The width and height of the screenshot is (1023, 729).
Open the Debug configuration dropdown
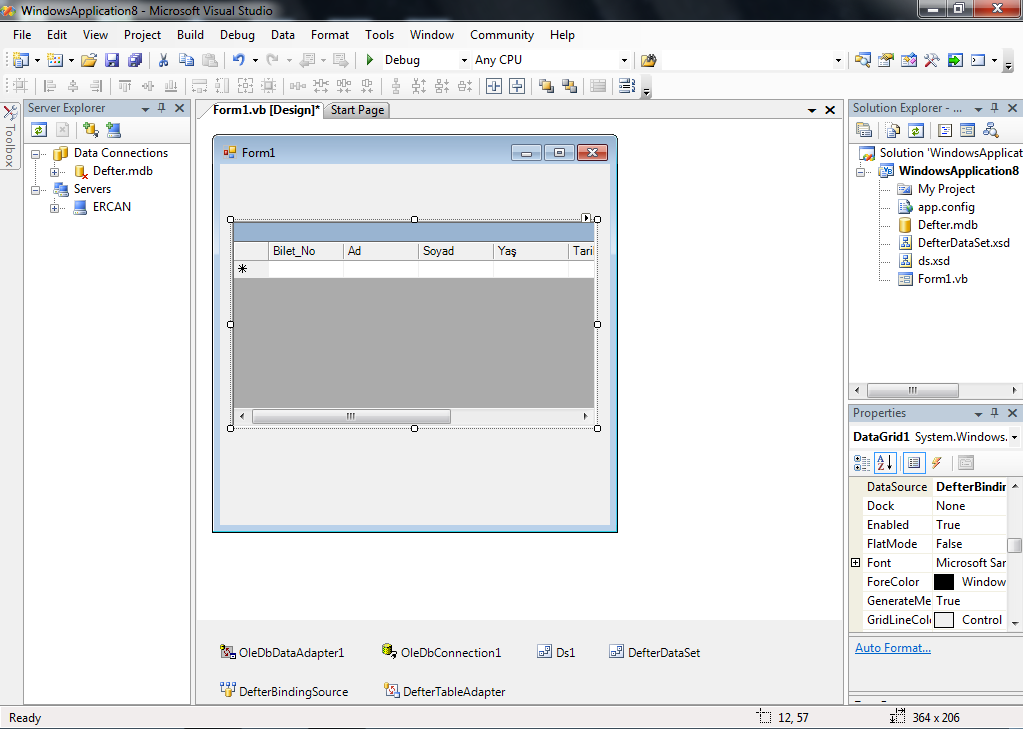tap(464, 60)
